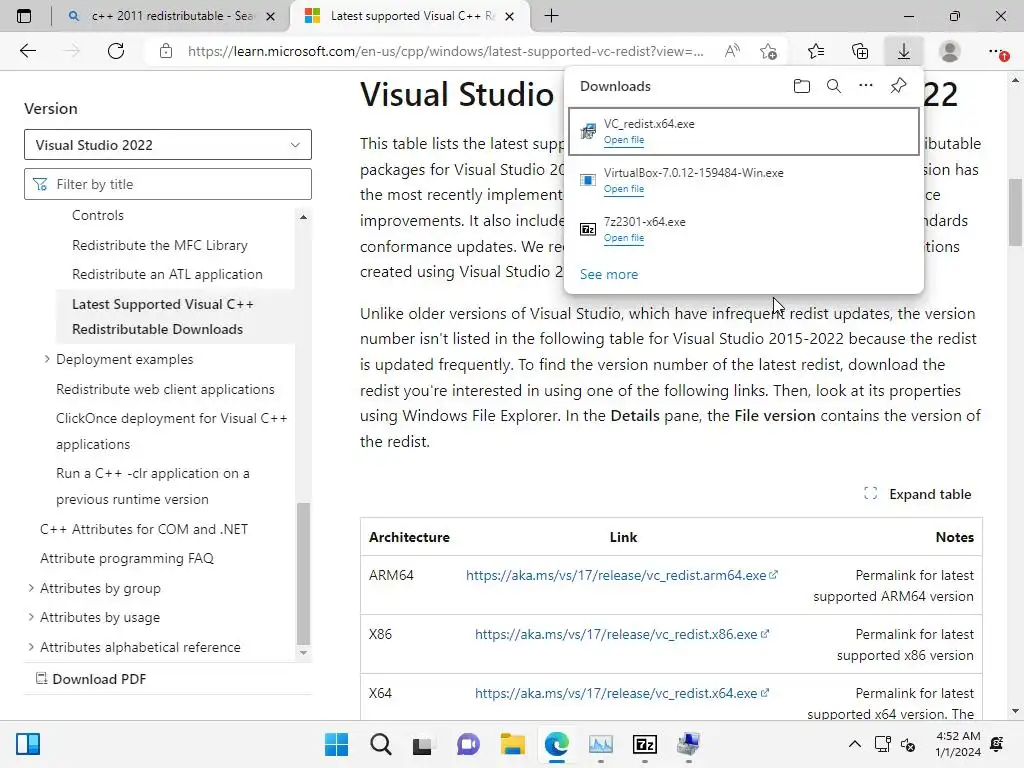Open the Windows Start menu

click(x=336, y=744)
